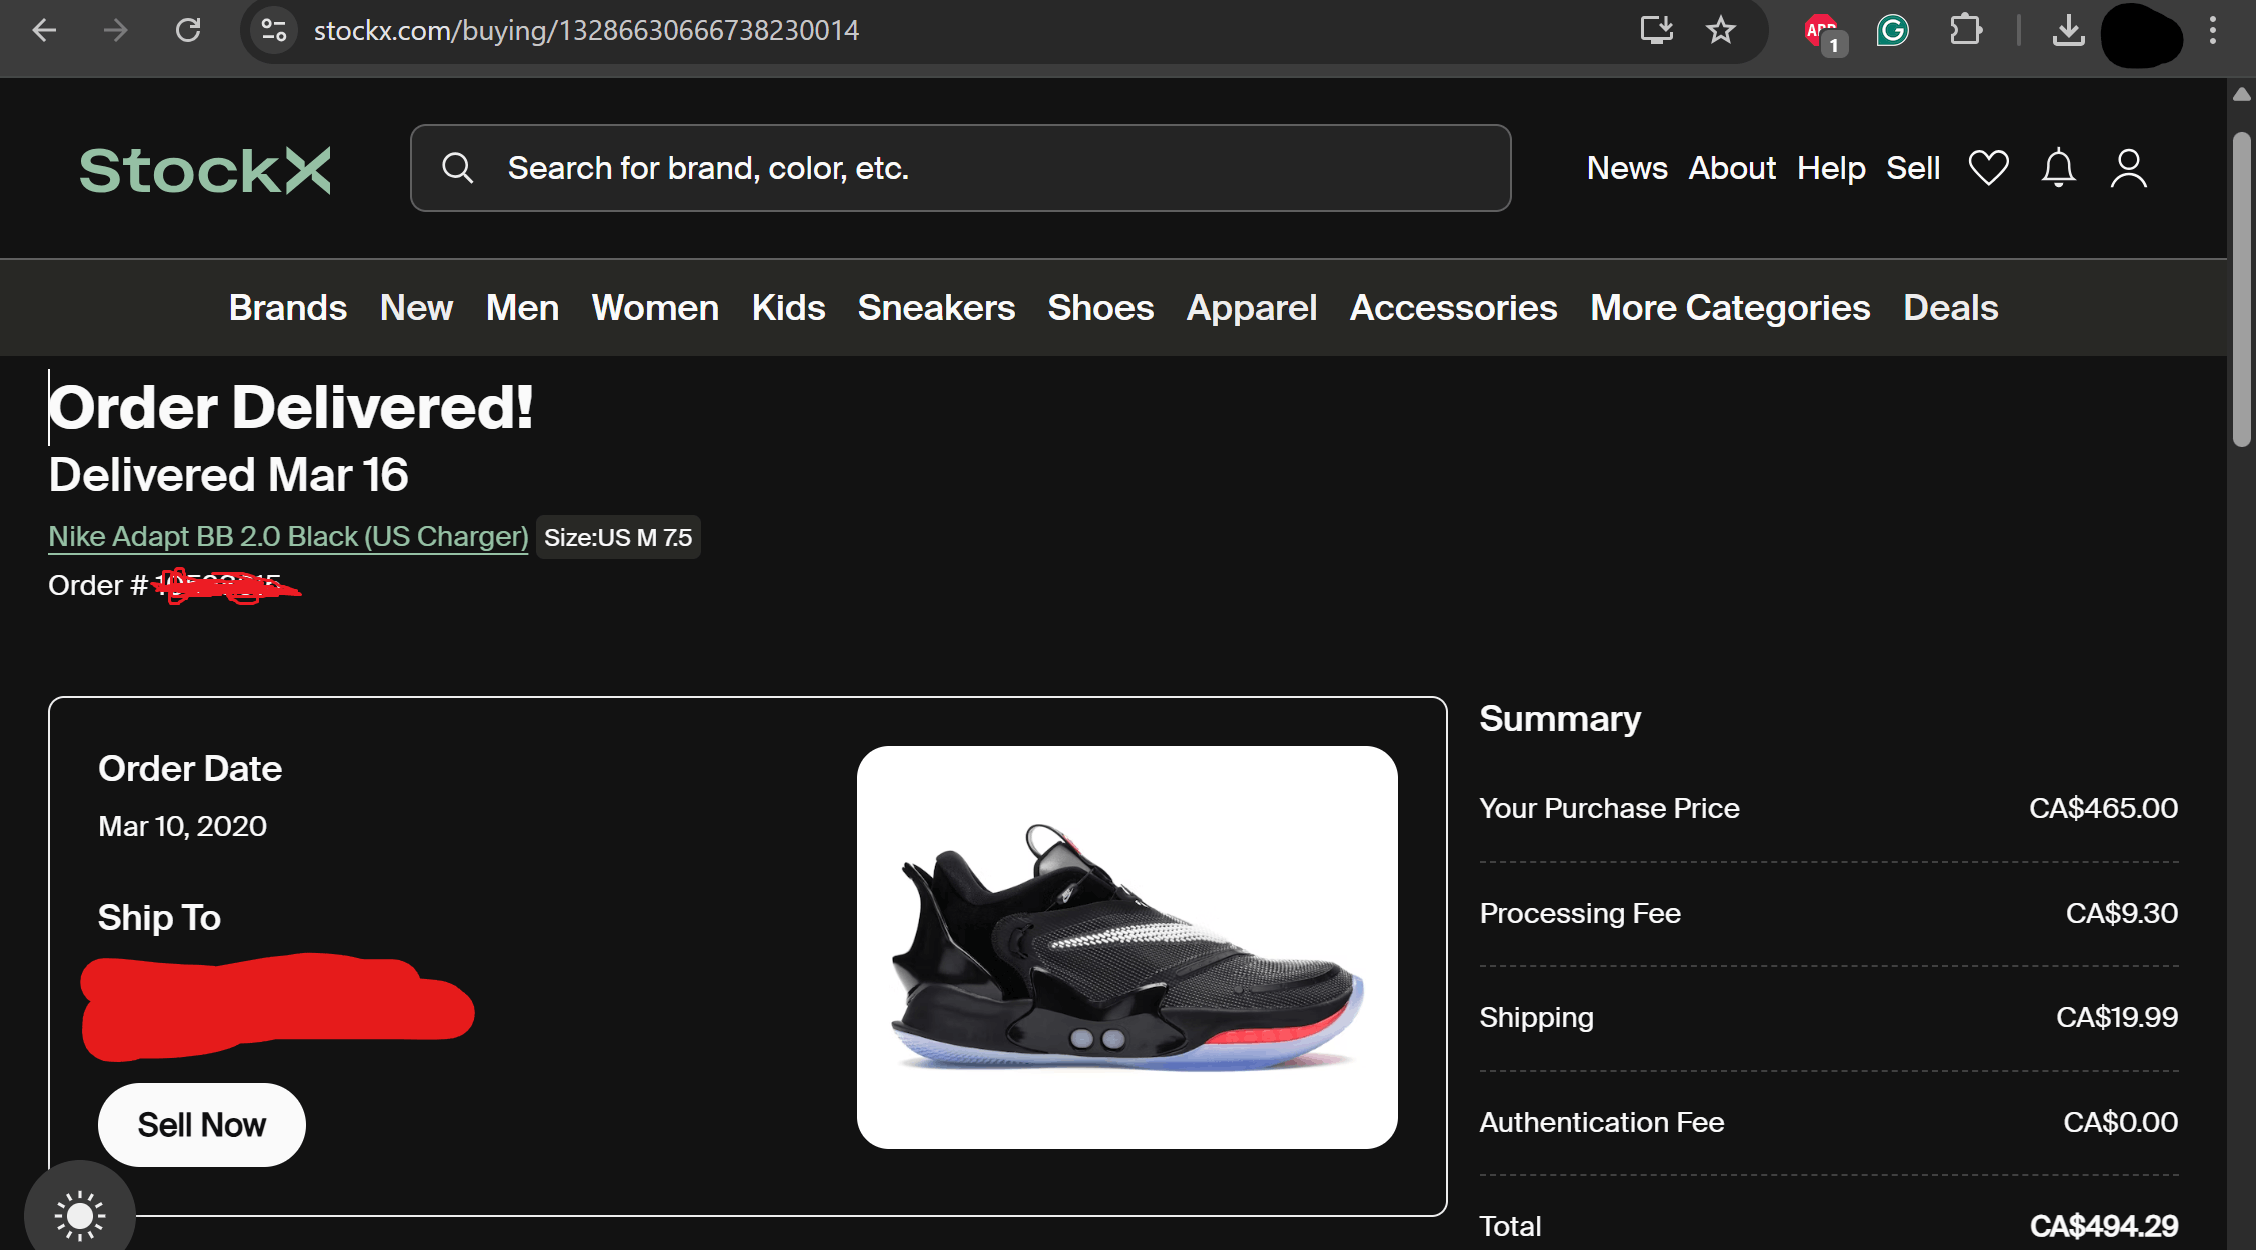This screenshot has height=1250, width=2256.
Task: Open the Men category menu
Action: click(x=522, y=308)
